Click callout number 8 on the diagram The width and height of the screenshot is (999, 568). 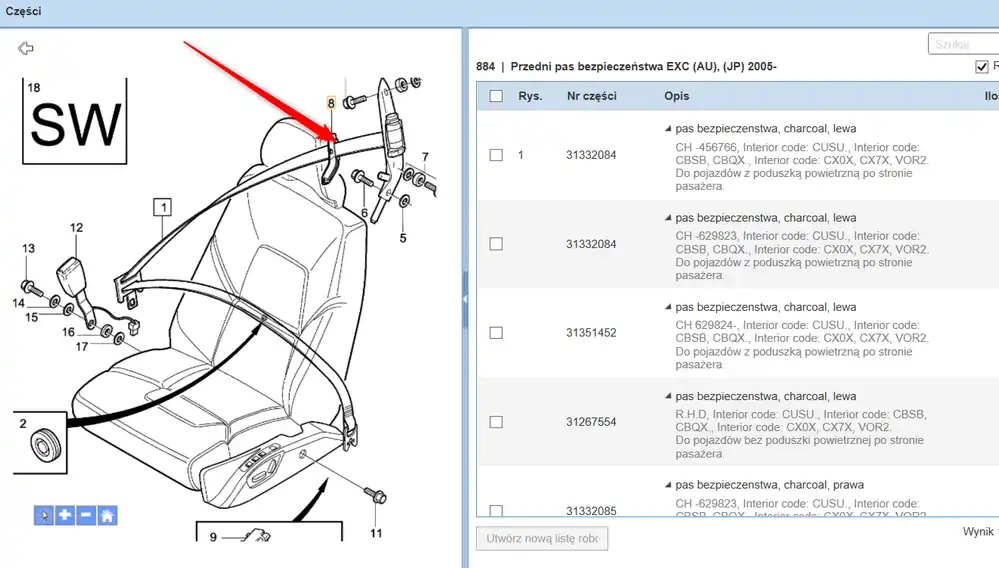coord(331,103)
